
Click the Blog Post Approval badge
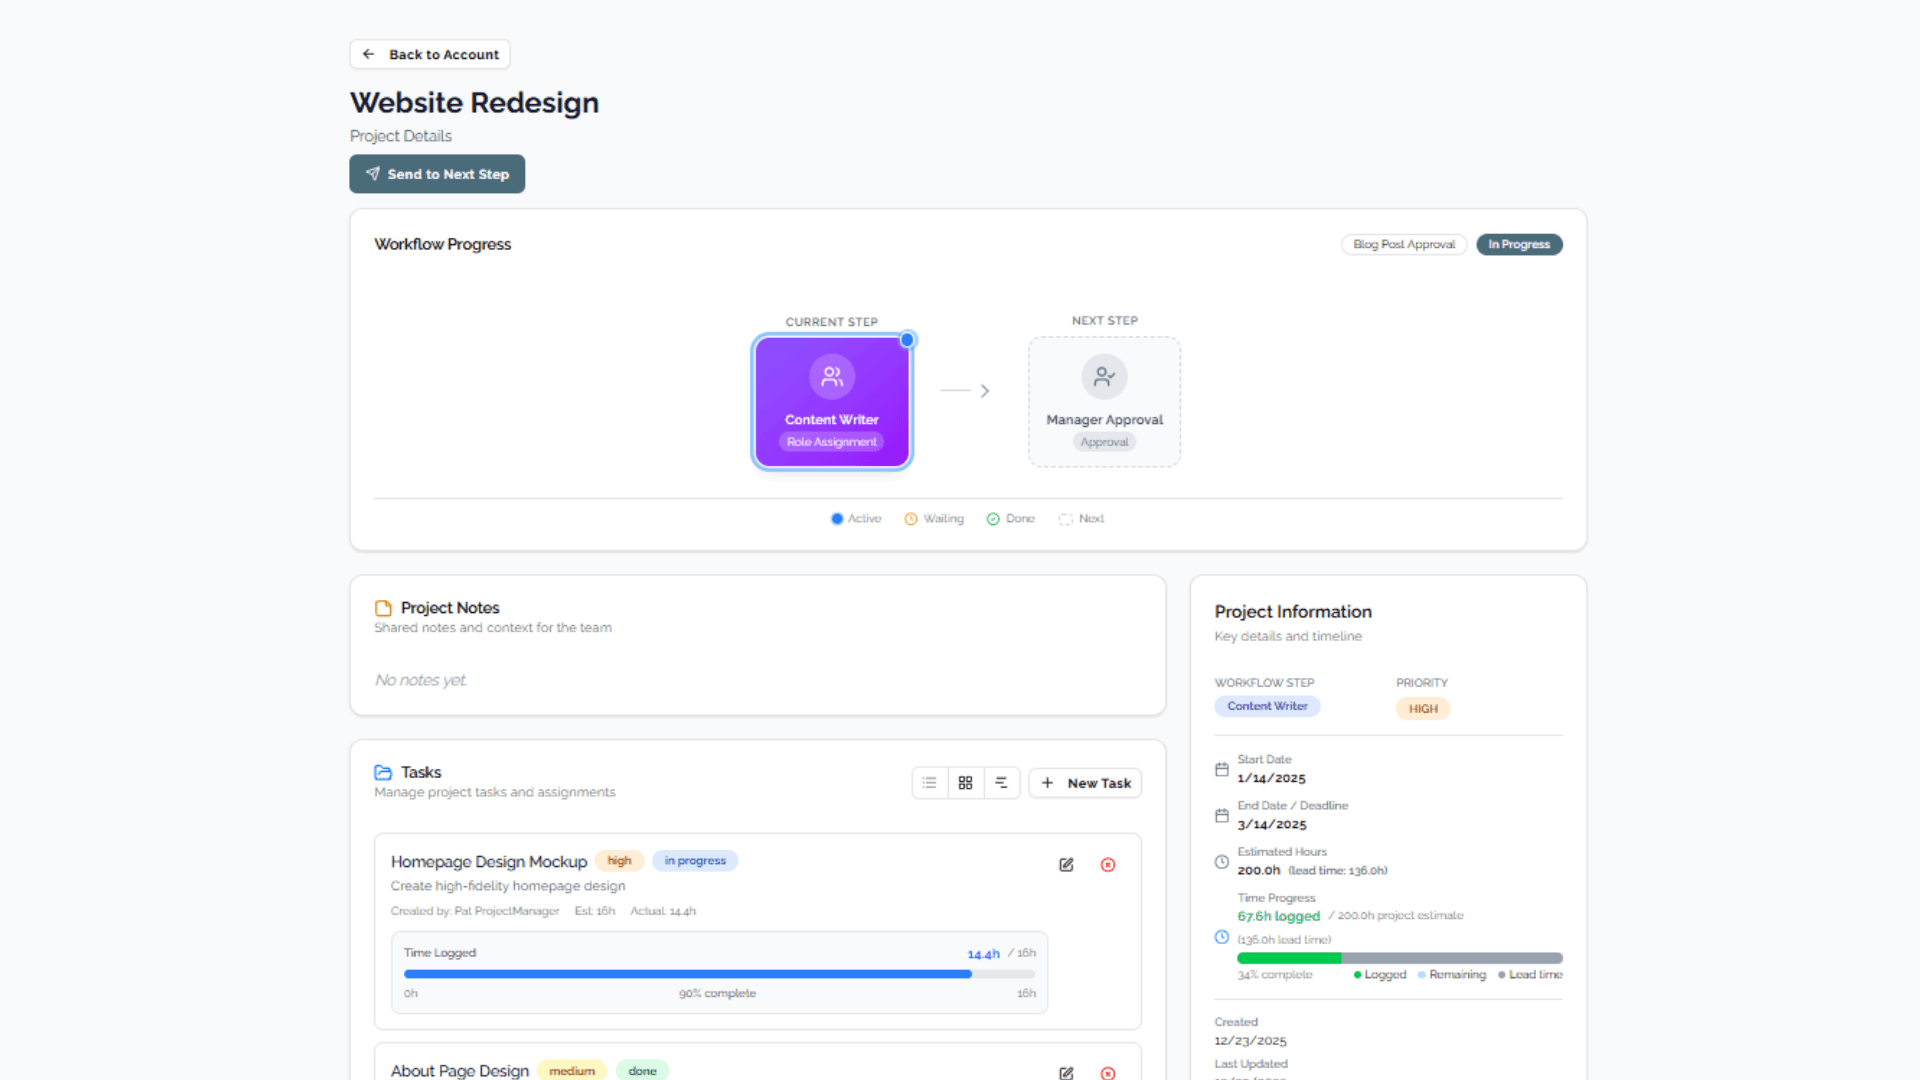pos(1403,244)
